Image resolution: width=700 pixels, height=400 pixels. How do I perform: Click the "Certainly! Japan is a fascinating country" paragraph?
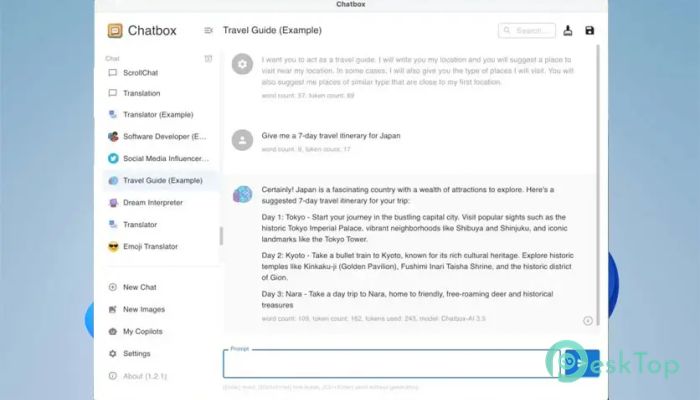point(408,195)
